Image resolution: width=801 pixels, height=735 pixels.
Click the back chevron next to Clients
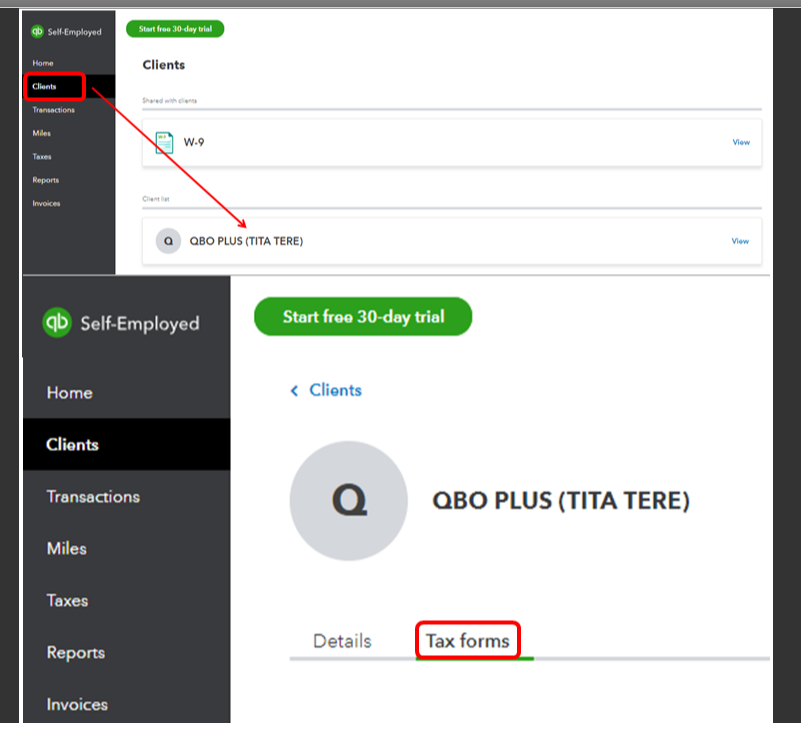click(294, 391)
